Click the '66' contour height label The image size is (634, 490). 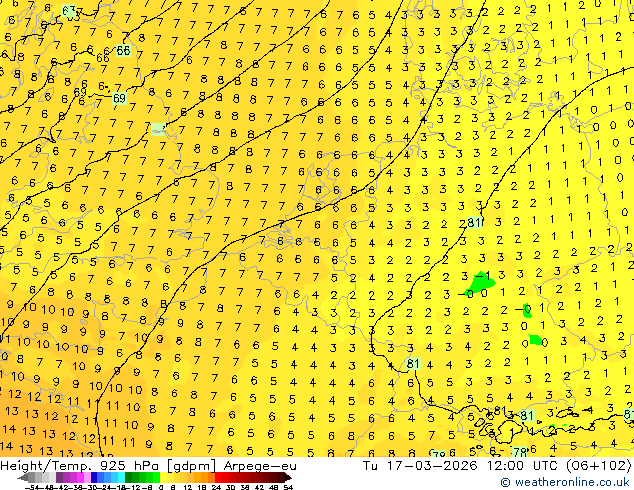pyautogui.click(x=123, y=51)
